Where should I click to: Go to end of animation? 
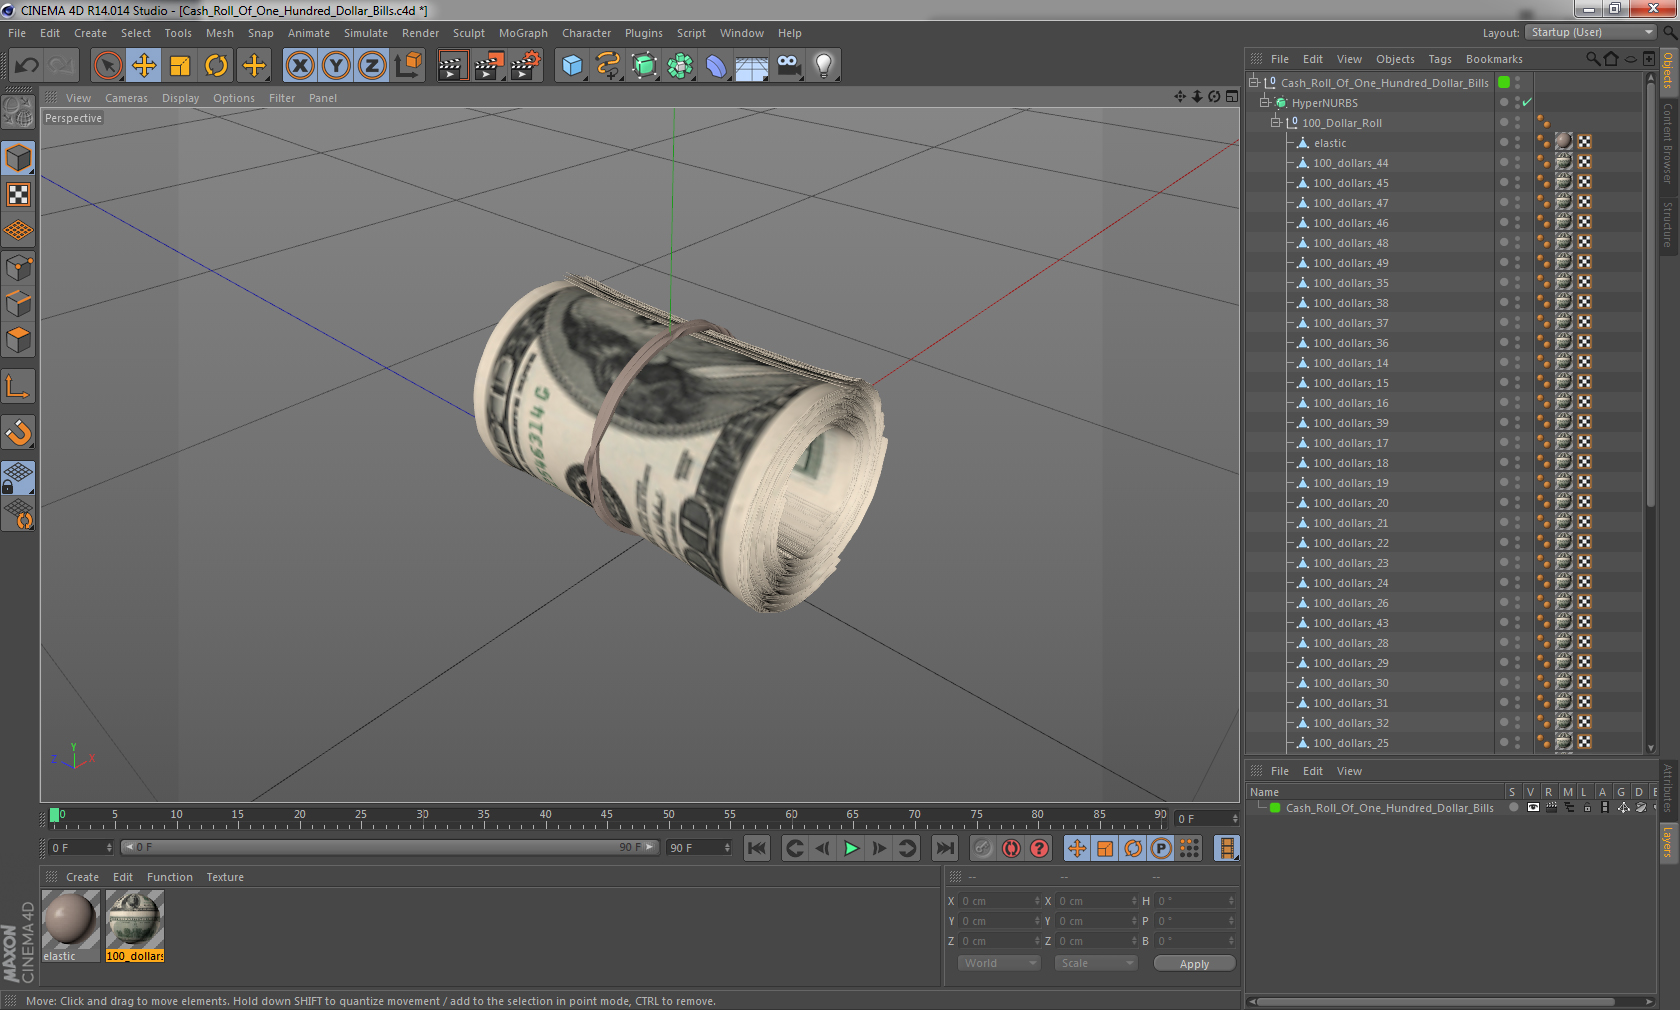(944, 848)
